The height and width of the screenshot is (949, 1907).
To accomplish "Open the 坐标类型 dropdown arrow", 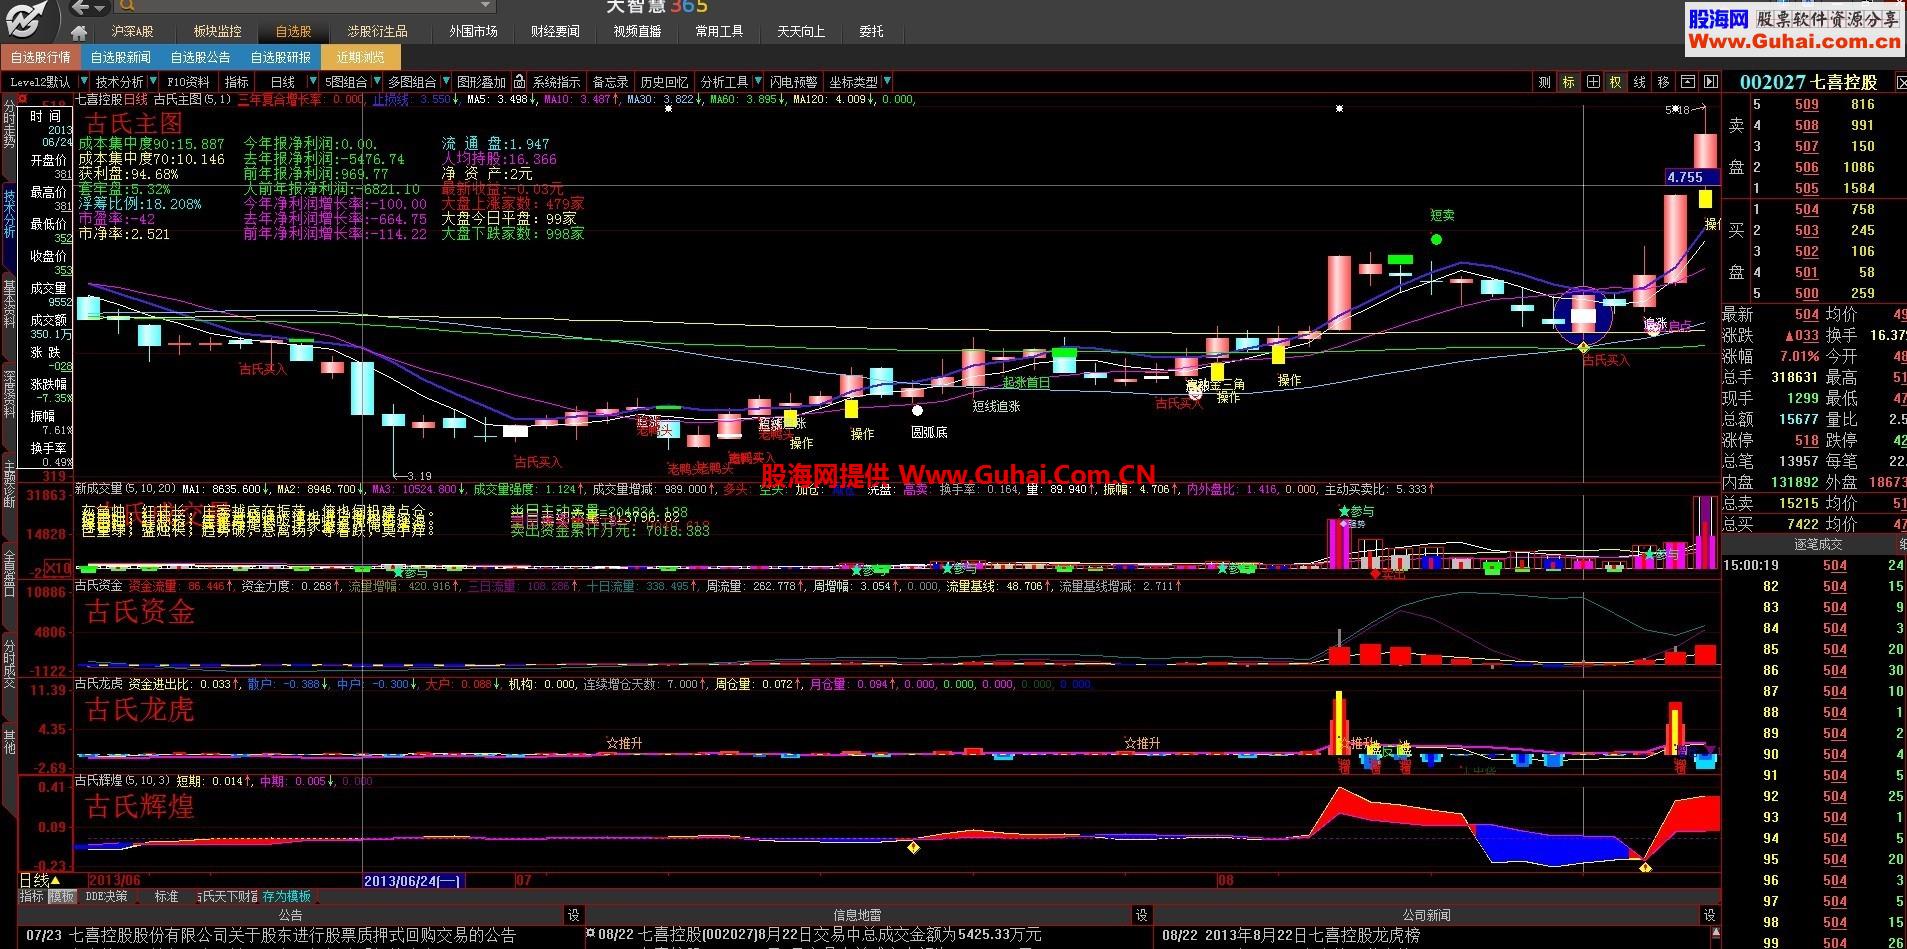I will pyautogui.click(x=887, y=82).
